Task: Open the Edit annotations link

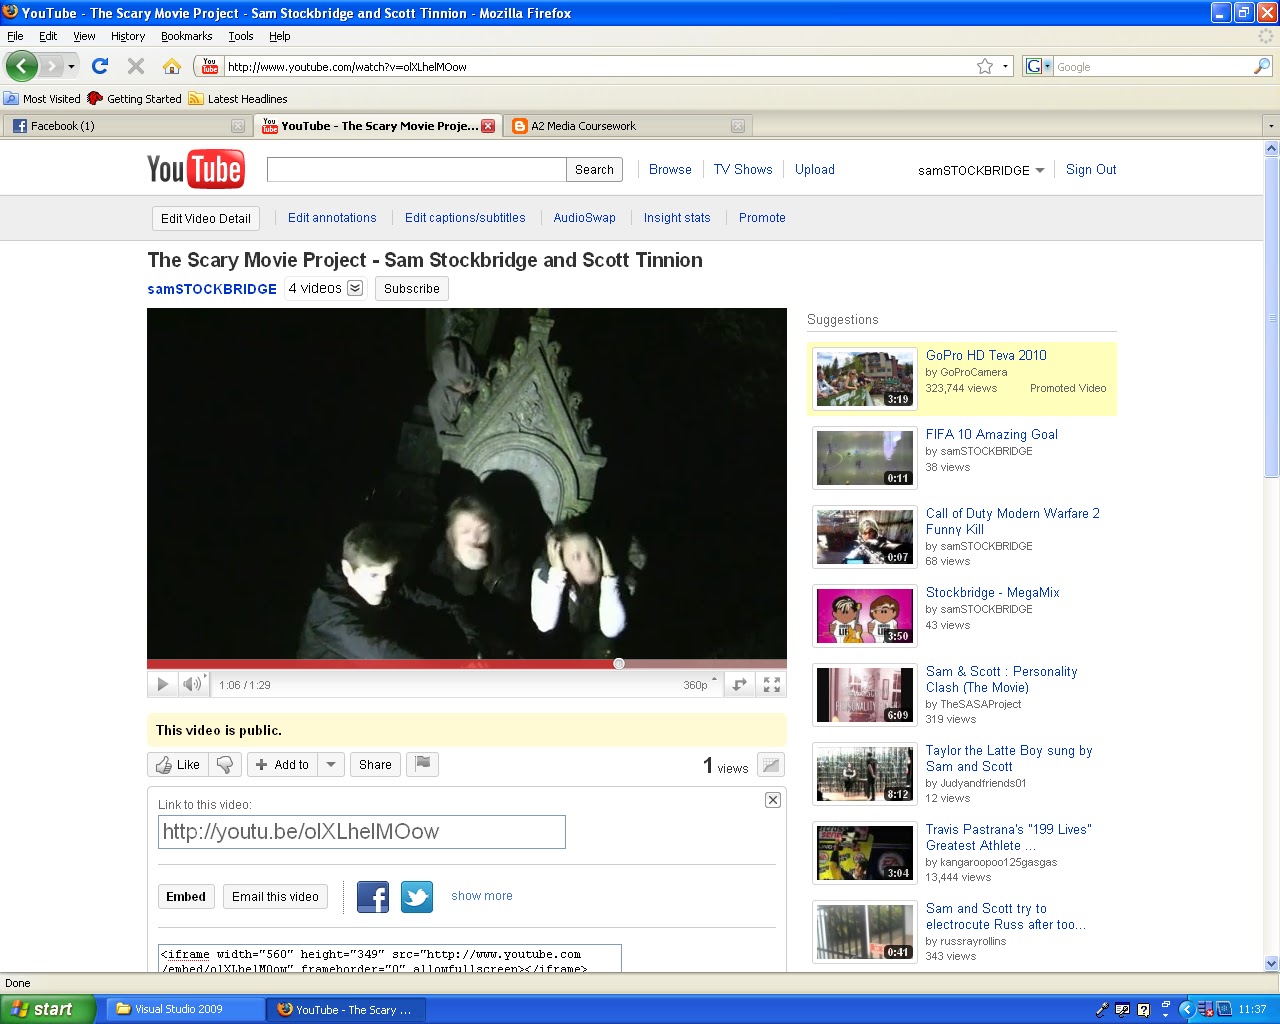Action: pos(332,218)
